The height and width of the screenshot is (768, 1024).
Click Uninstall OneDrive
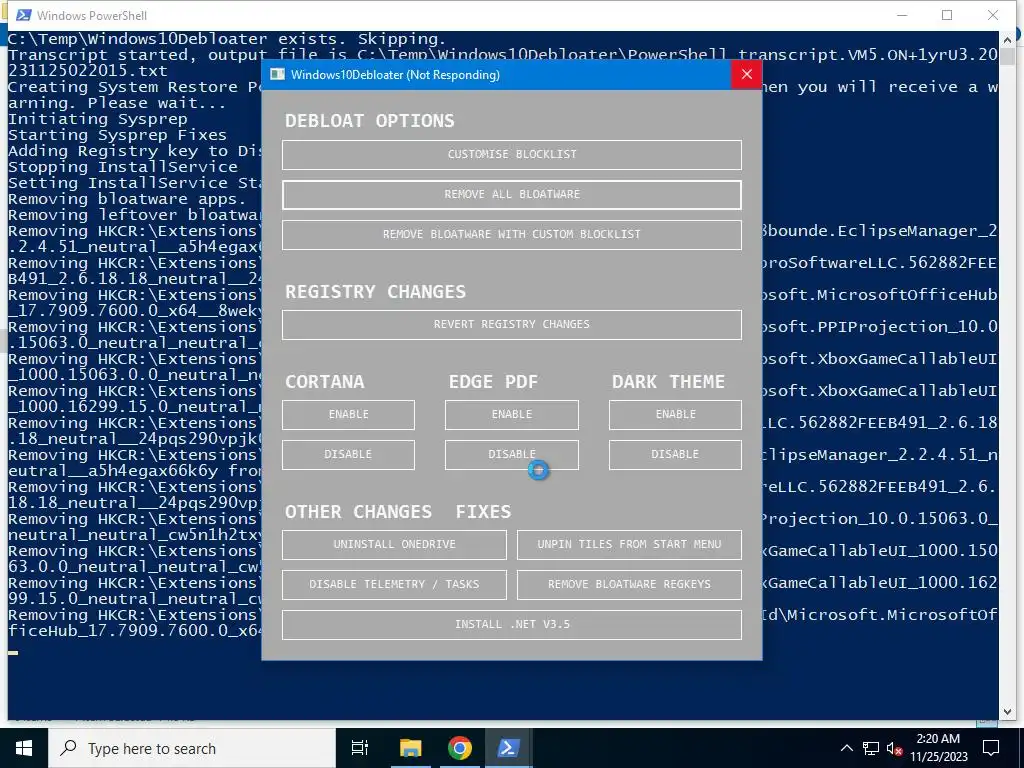[394, 545]
